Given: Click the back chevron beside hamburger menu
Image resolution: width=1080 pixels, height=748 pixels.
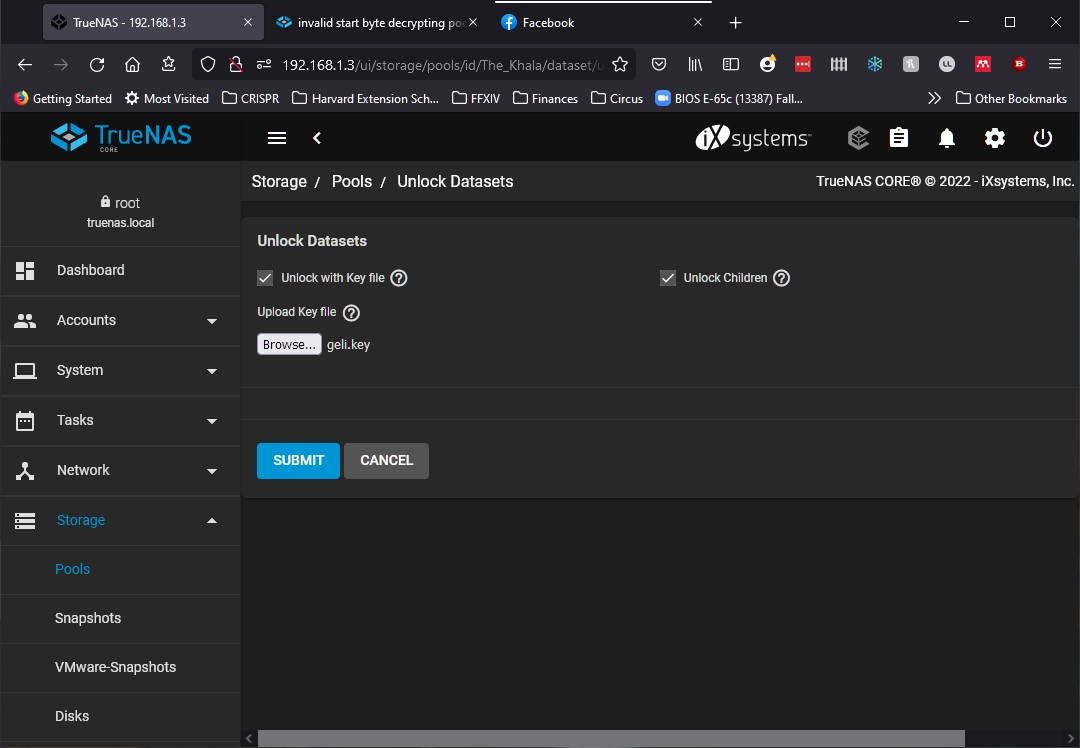Looking at the screenshot, I should (317, 138).
